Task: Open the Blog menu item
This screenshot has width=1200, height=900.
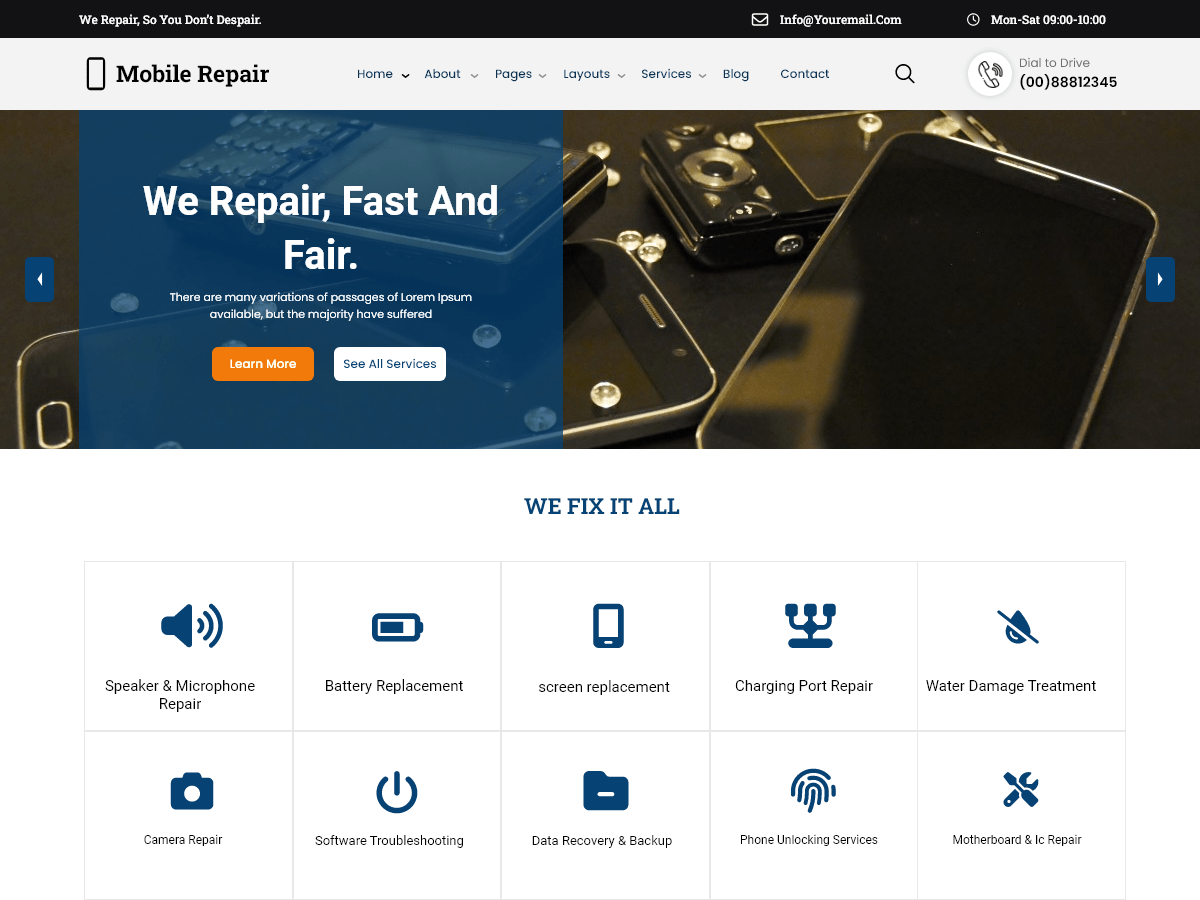Action: pyautogui.click(x=736, y=74)
